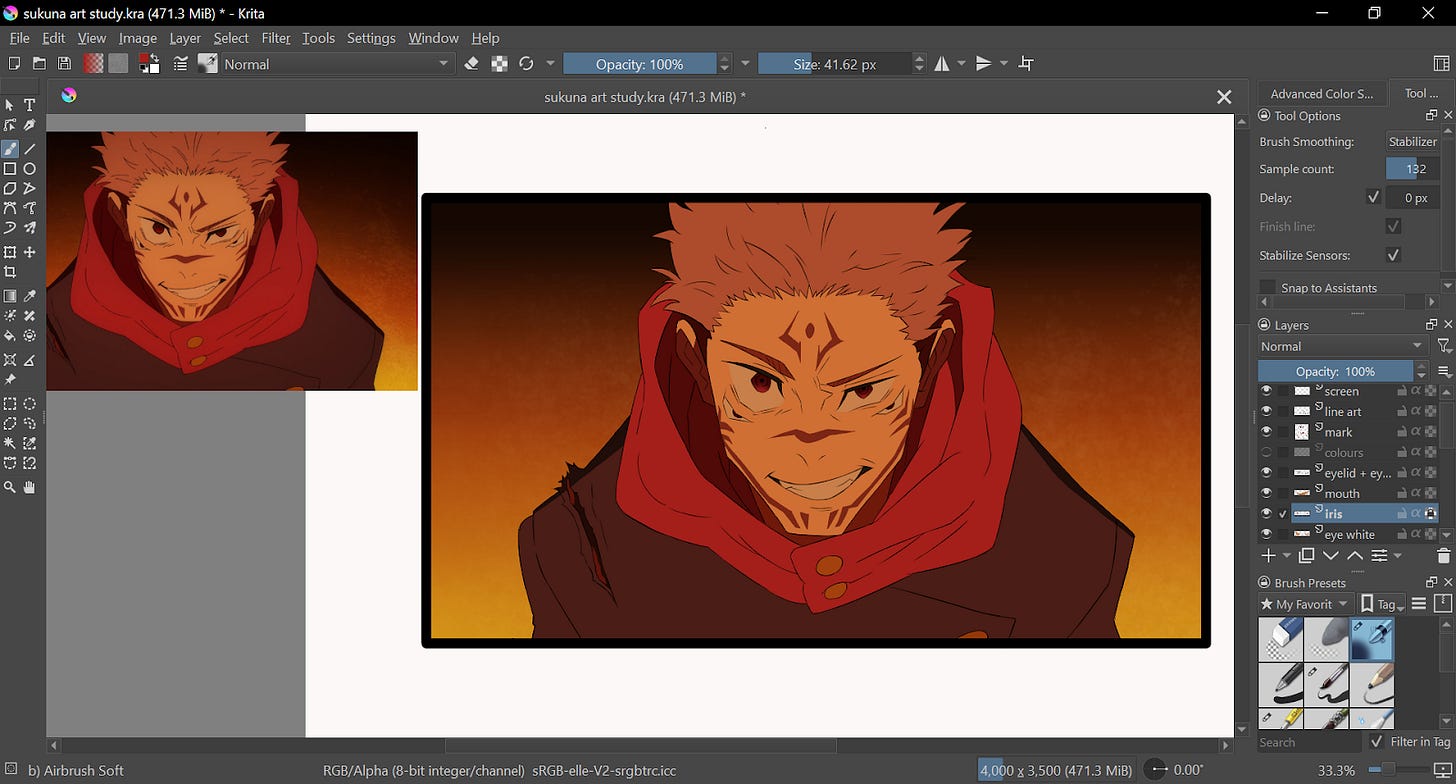This screenshot has width=1456, height=784.
Task: Select the Fill bucket tool
Action: coord(10,336)
